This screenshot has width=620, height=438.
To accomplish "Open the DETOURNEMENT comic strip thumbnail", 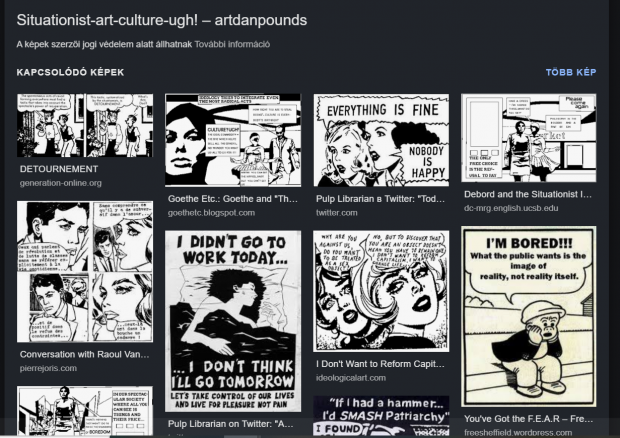I will tap(85, 125).
